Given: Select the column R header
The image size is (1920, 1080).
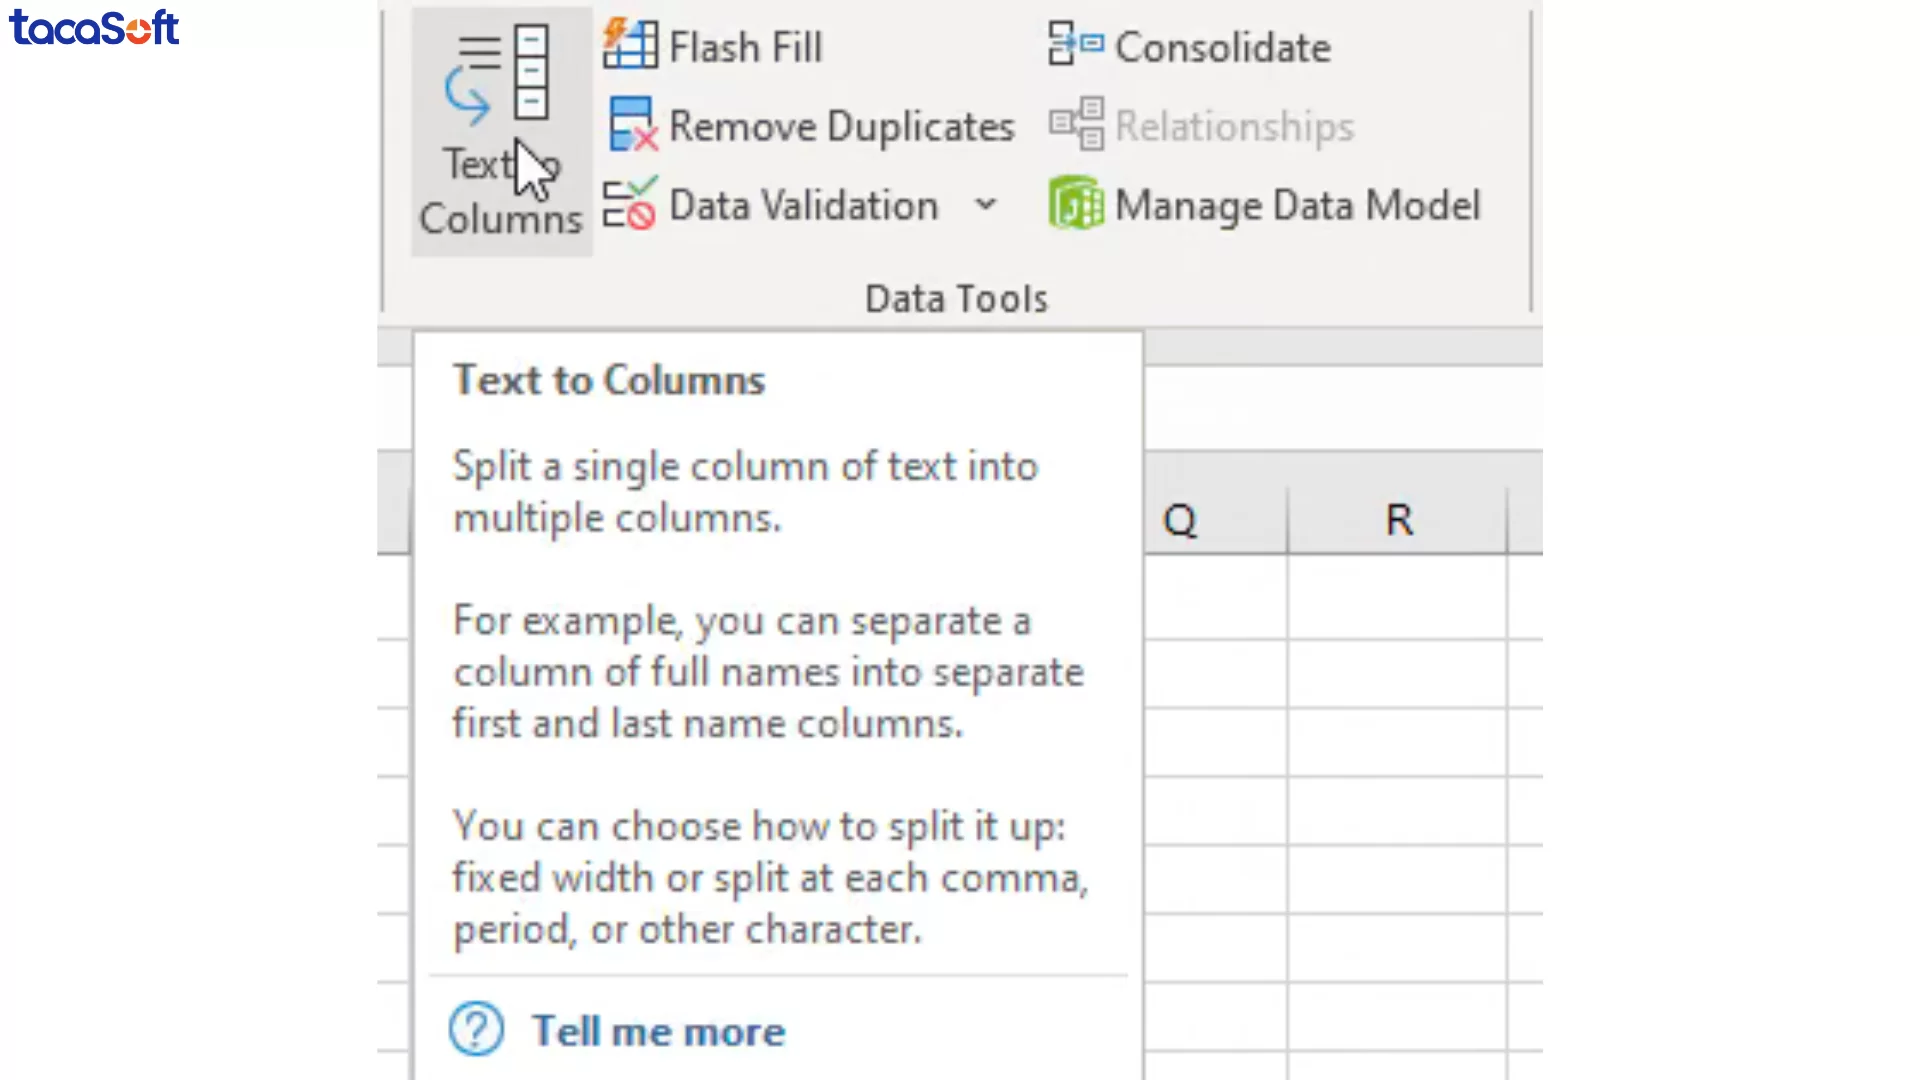Looking at the screenshot, I should click(x=1398, y=519).
